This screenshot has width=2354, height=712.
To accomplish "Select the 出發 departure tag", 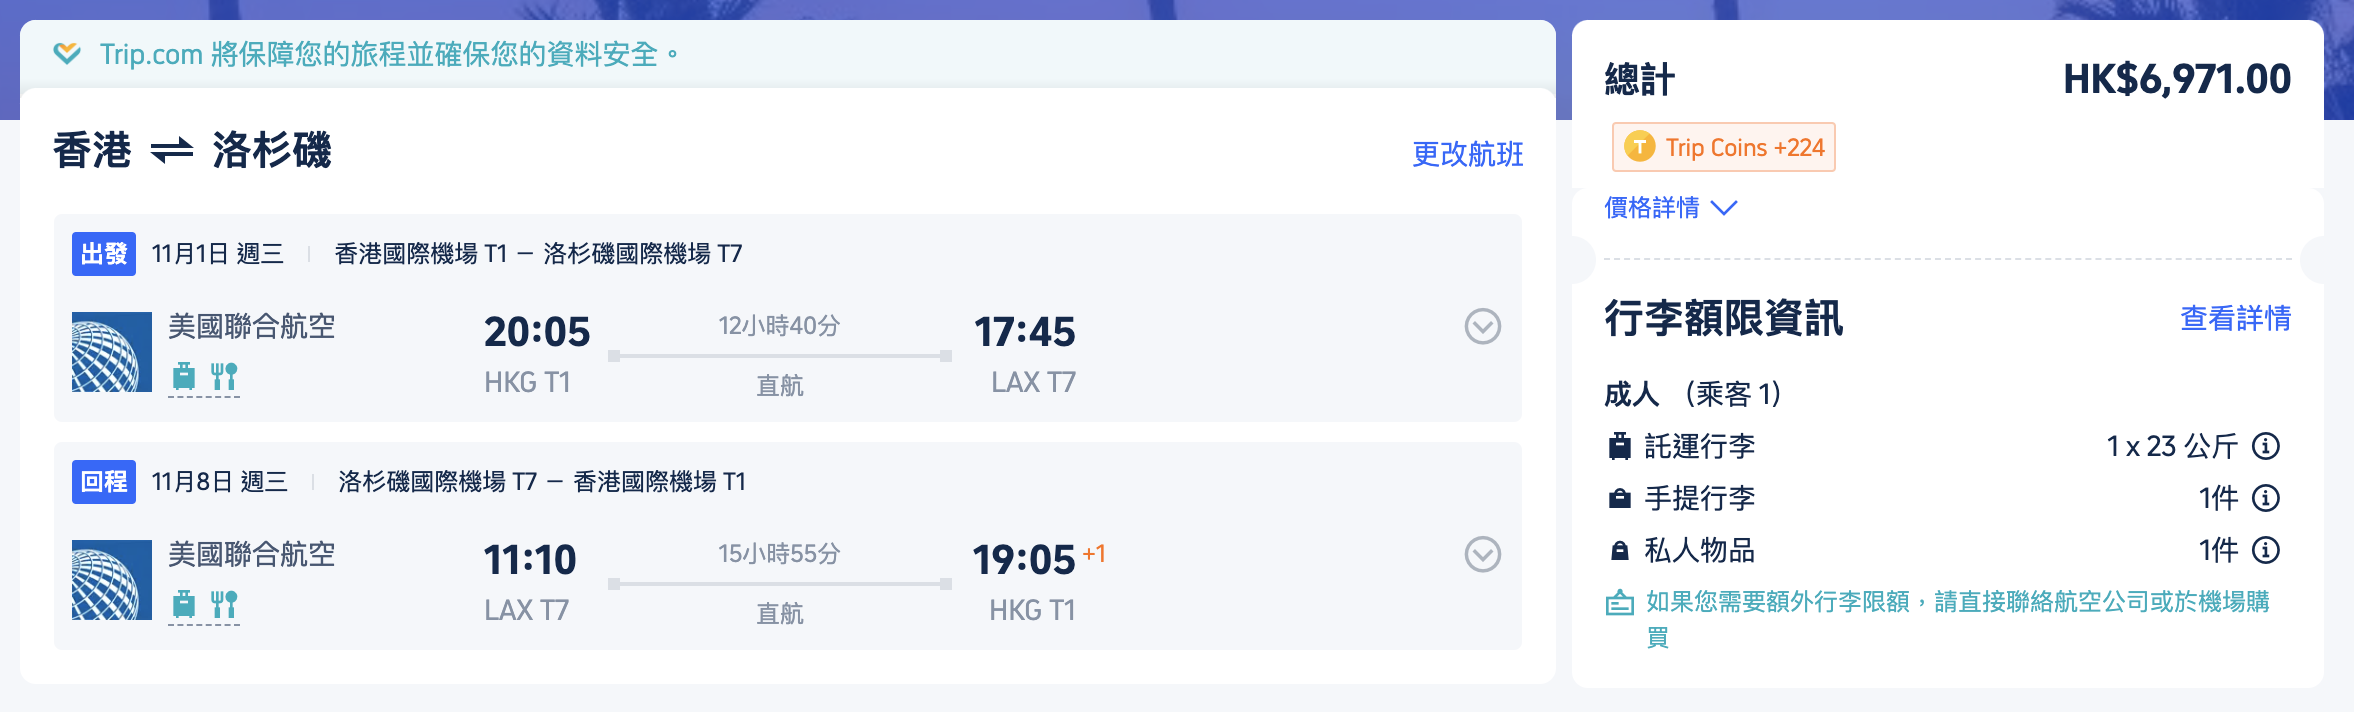I will tap(104, 254).
